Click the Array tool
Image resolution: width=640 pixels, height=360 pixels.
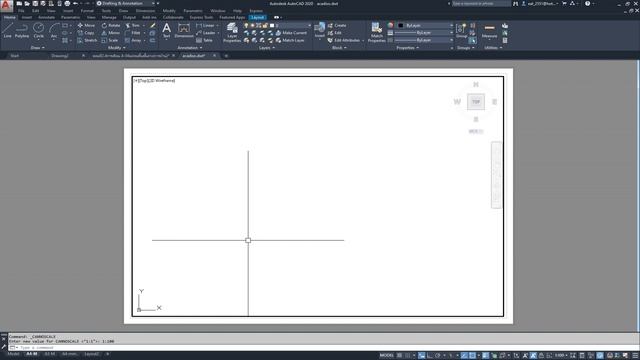133,40
